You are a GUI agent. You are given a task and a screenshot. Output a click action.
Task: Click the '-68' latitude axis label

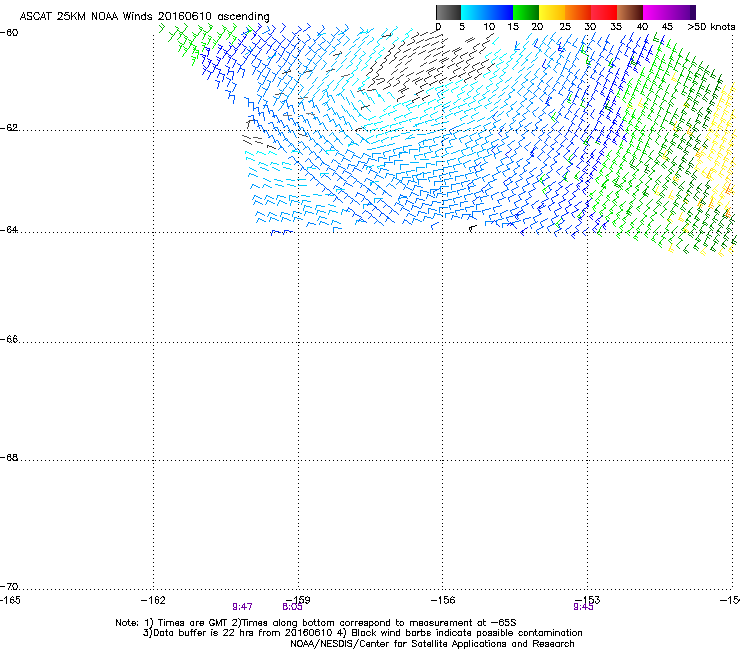(9, 458)
